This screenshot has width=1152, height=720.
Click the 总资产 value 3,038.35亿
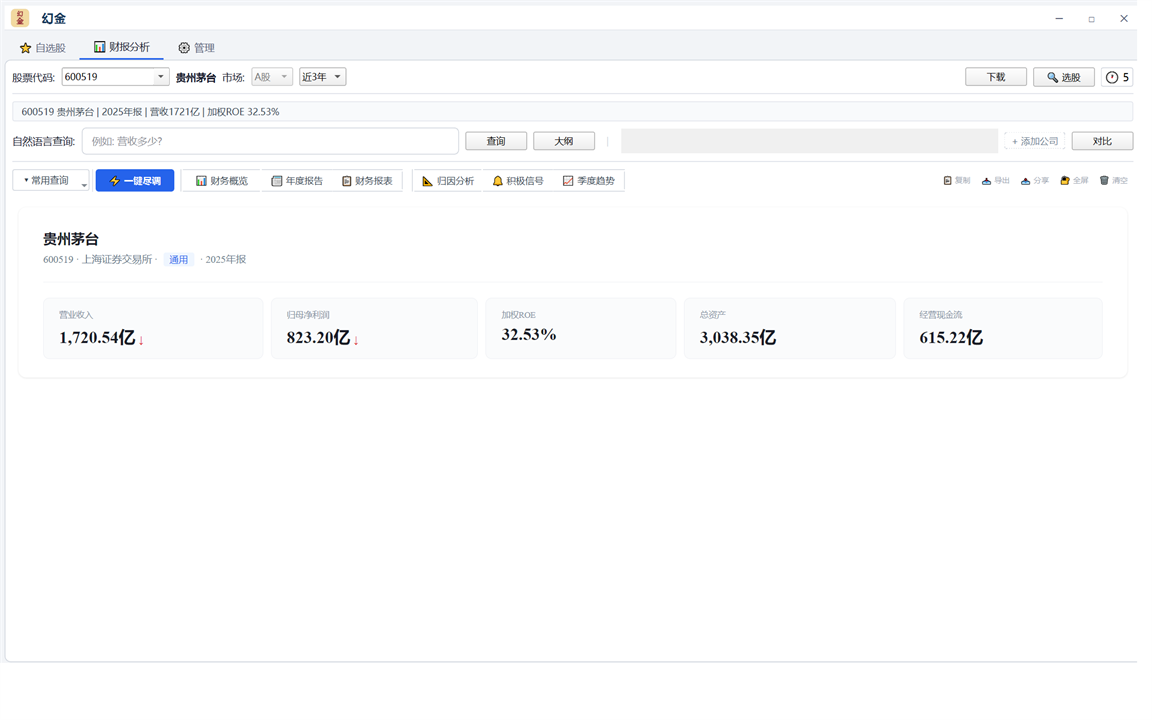tap(738, 338)
